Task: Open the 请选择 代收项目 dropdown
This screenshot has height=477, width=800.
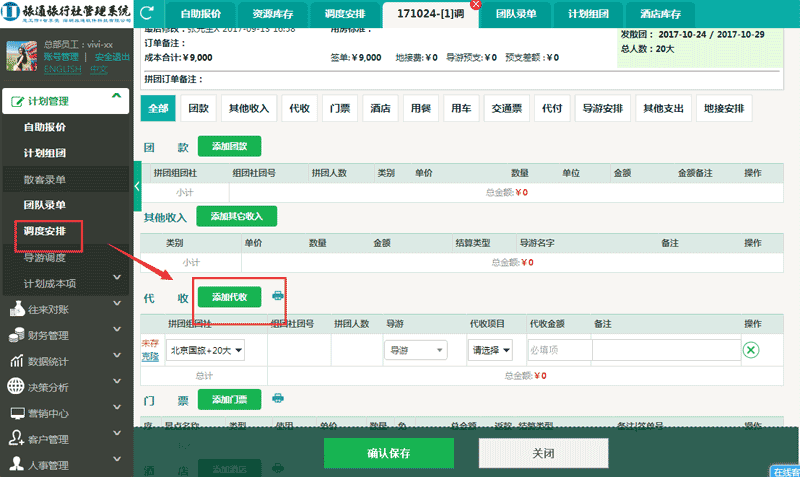Action: coord(491,350)
